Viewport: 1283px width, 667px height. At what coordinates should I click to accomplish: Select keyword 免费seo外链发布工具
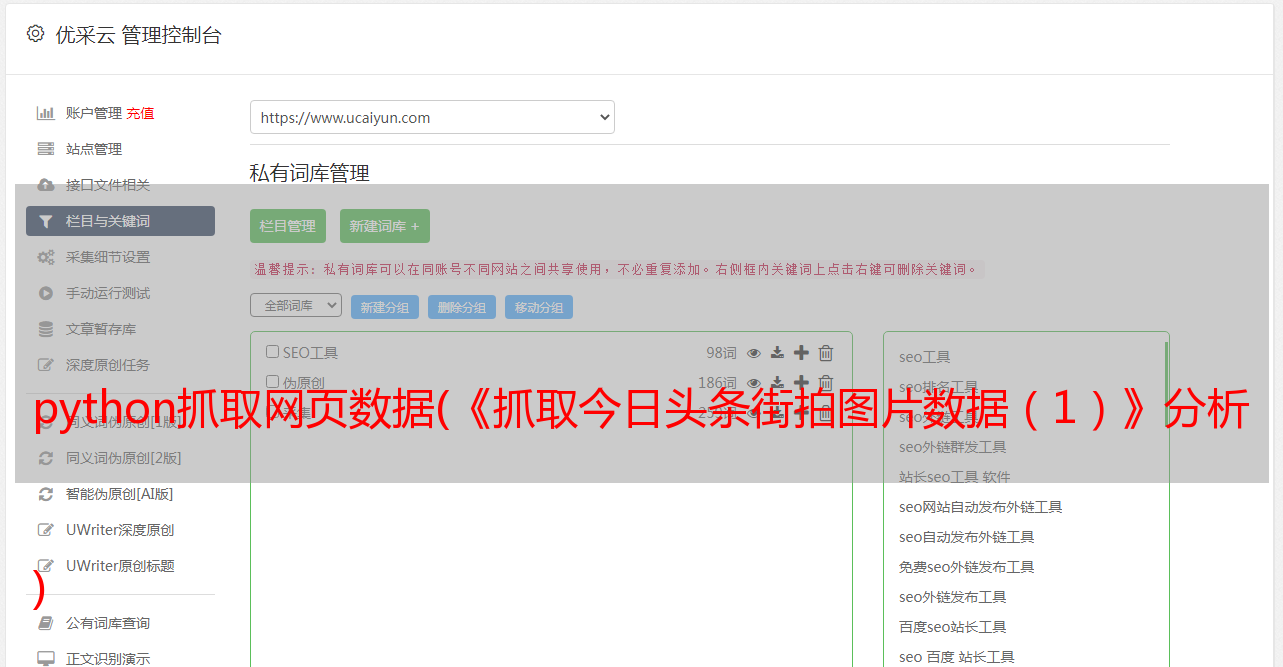(966, 567)
